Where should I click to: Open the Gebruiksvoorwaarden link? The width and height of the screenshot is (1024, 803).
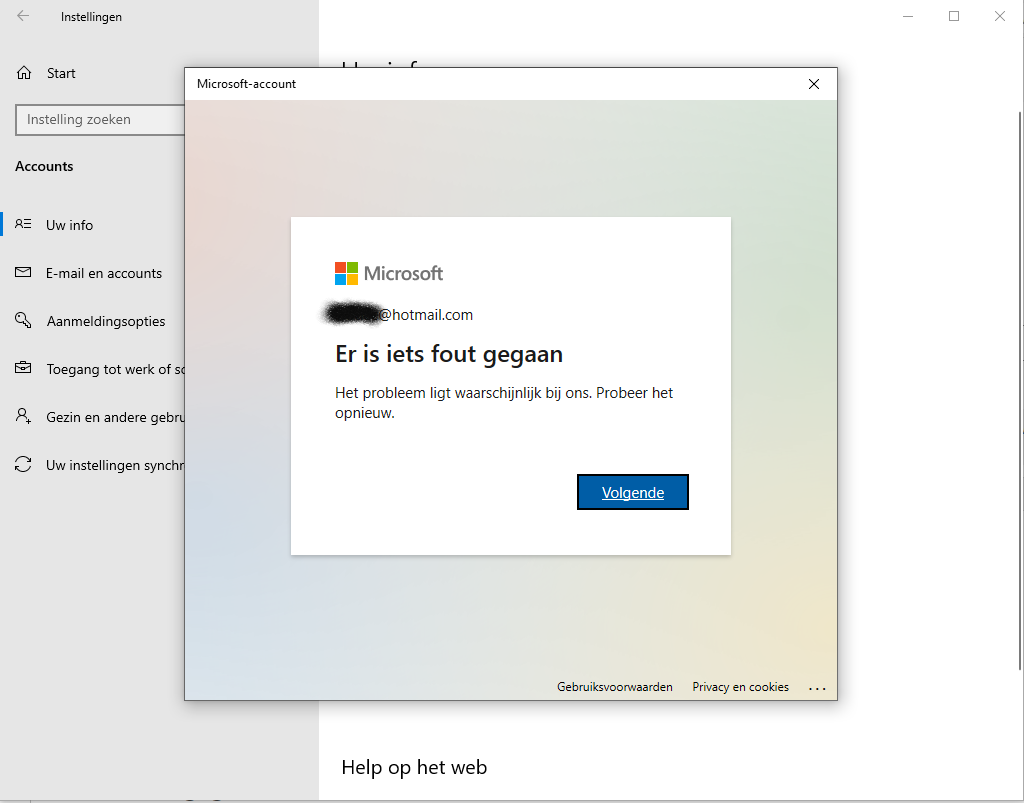[615, 687]
